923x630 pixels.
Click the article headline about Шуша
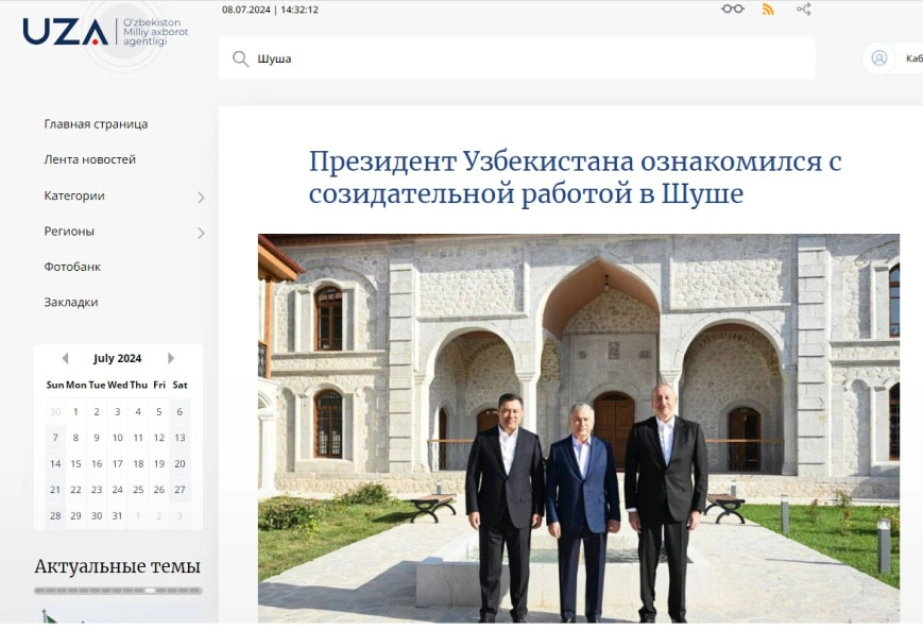tap(575, 177)
